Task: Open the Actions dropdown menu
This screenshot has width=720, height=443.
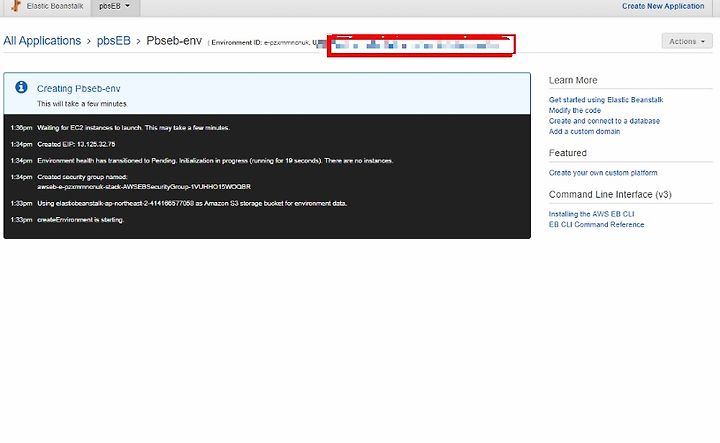Action: [x=687, y=41]
